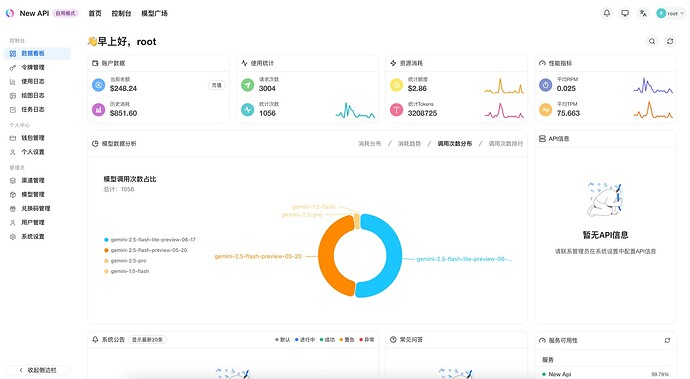Click the 系统公告 bell header icon
The image size is (690, 379).
click(x=95, y=339)
